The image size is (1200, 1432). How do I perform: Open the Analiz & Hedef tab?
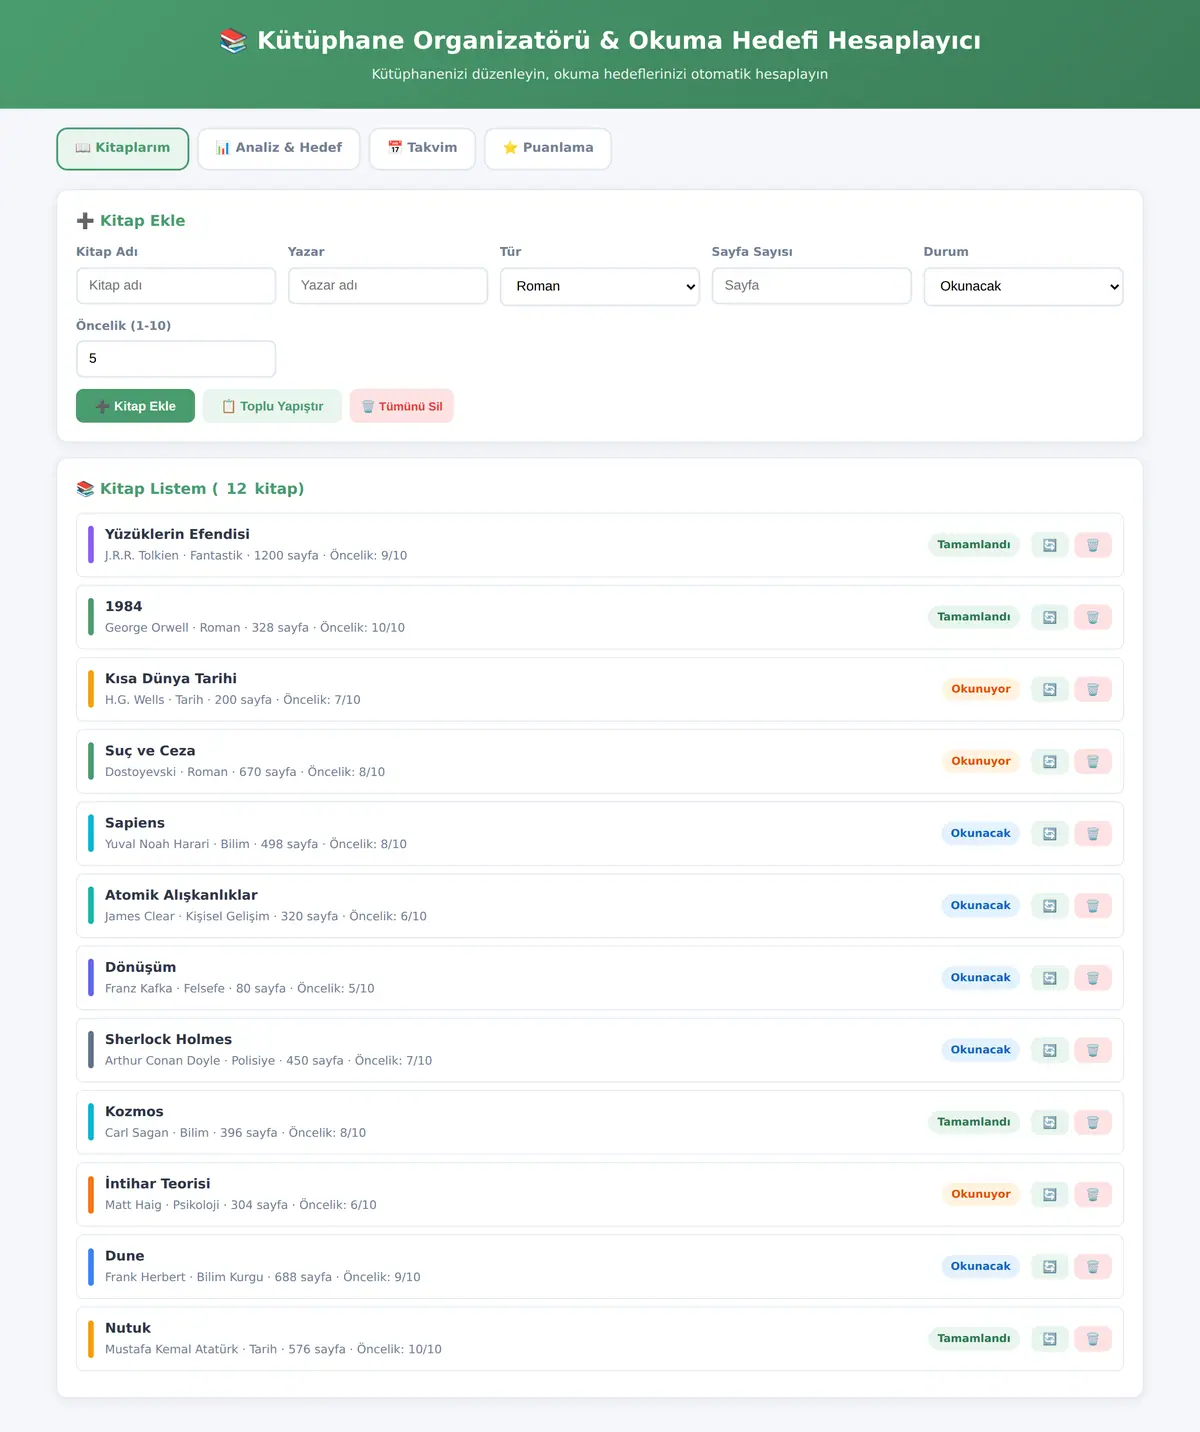point(279,148)
